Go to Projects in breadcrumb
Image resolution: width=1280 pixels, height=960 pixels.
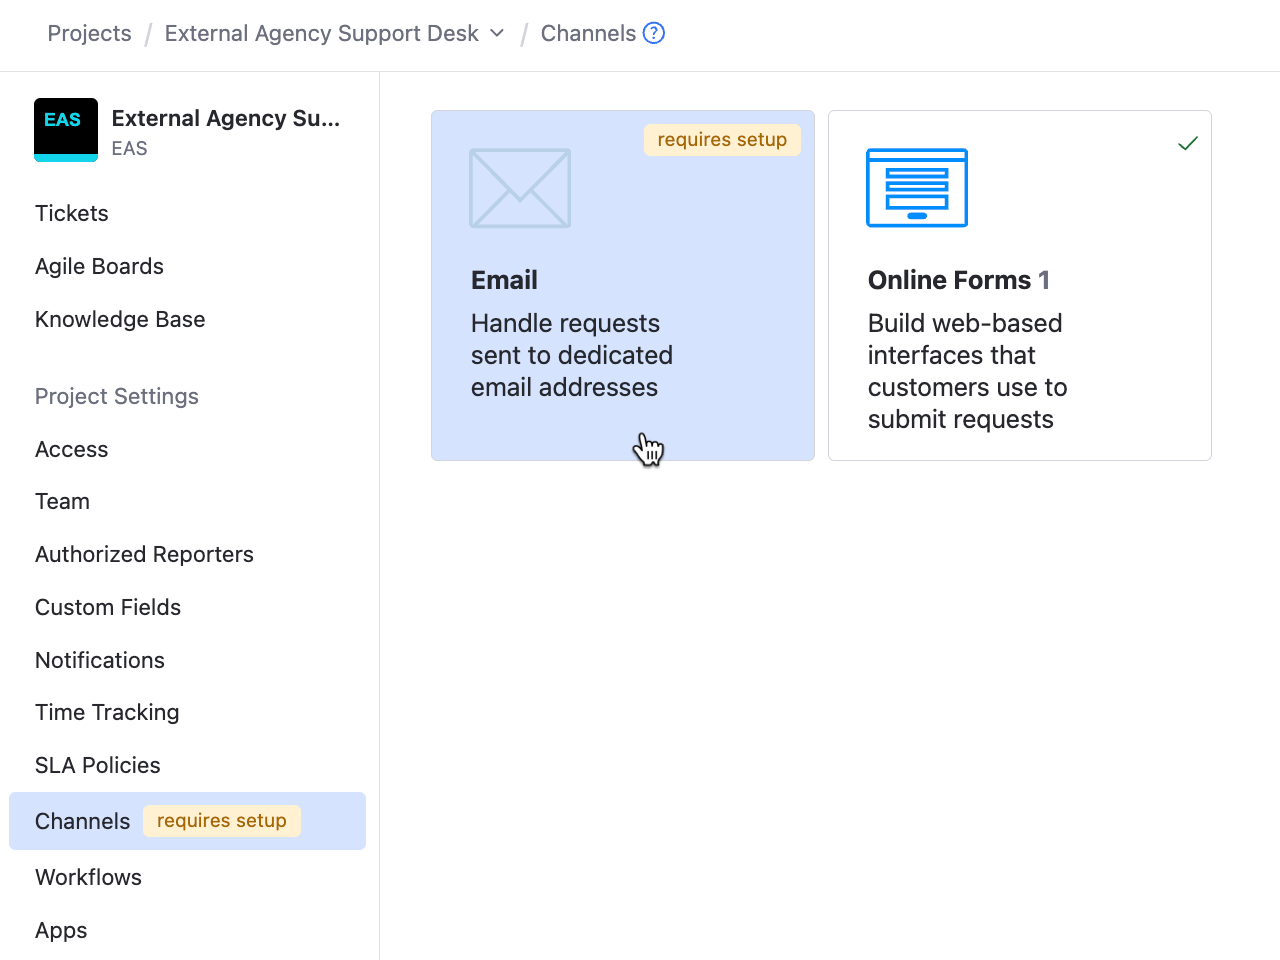(x=89, y=33)
